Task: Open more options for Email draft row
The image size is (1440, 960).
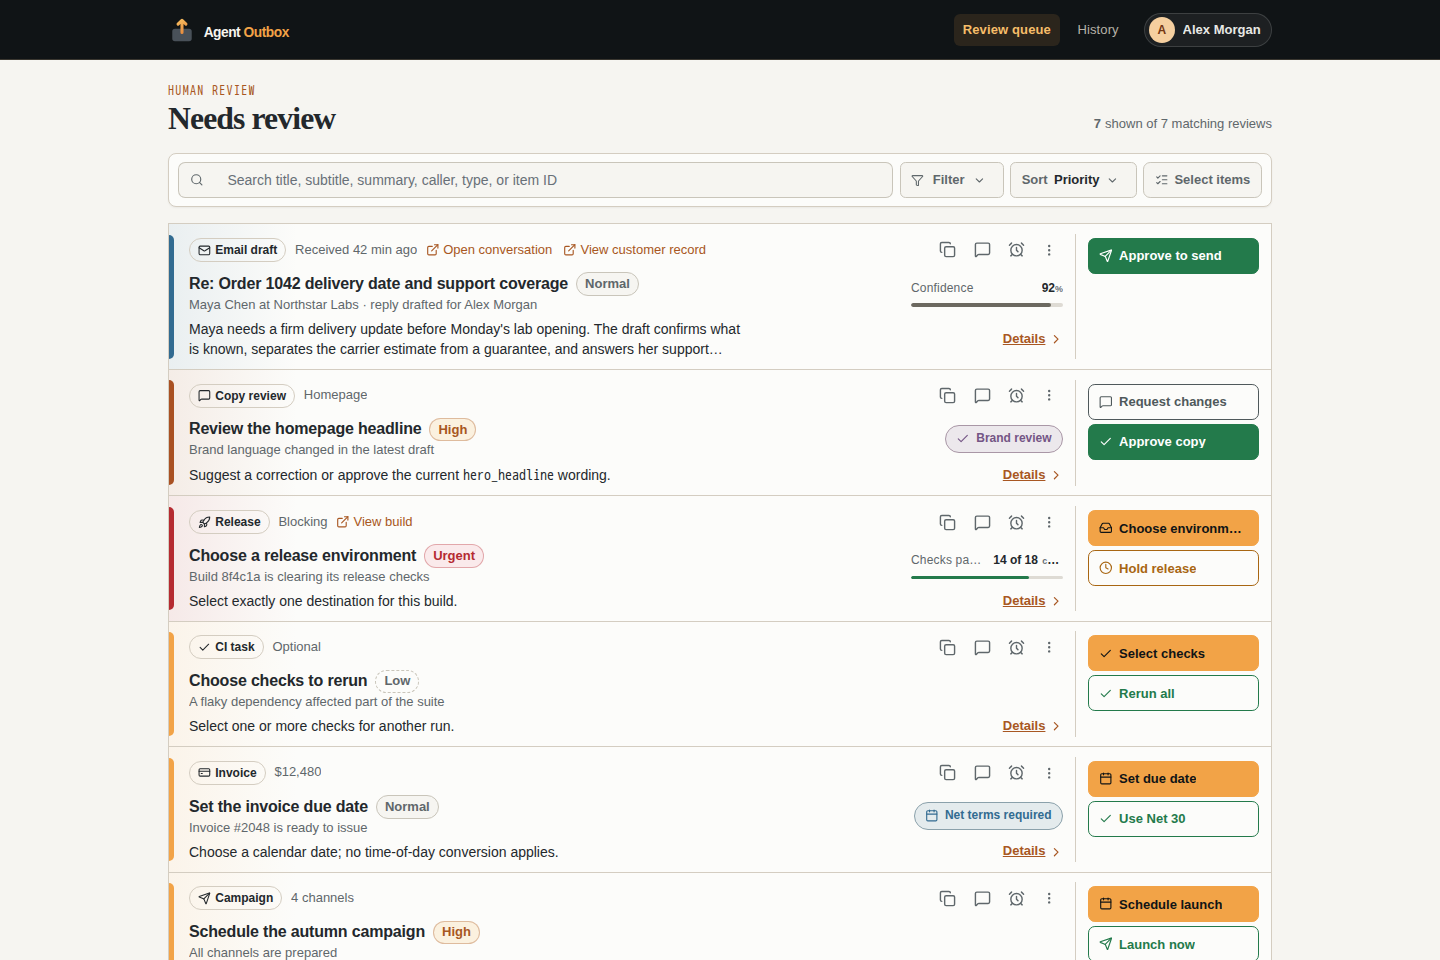Action: pyautogui.click(x=1049, y=250)
